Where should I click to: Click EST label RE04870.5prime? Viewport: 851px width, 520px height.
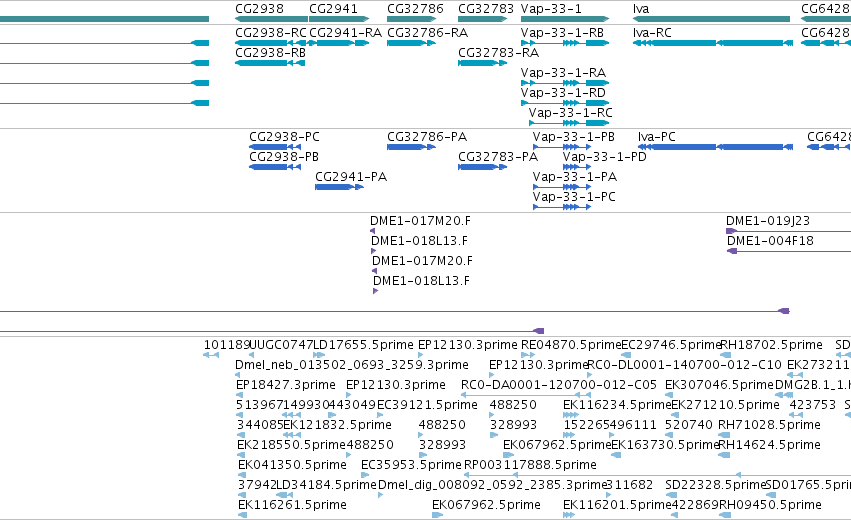pos(570,345)
